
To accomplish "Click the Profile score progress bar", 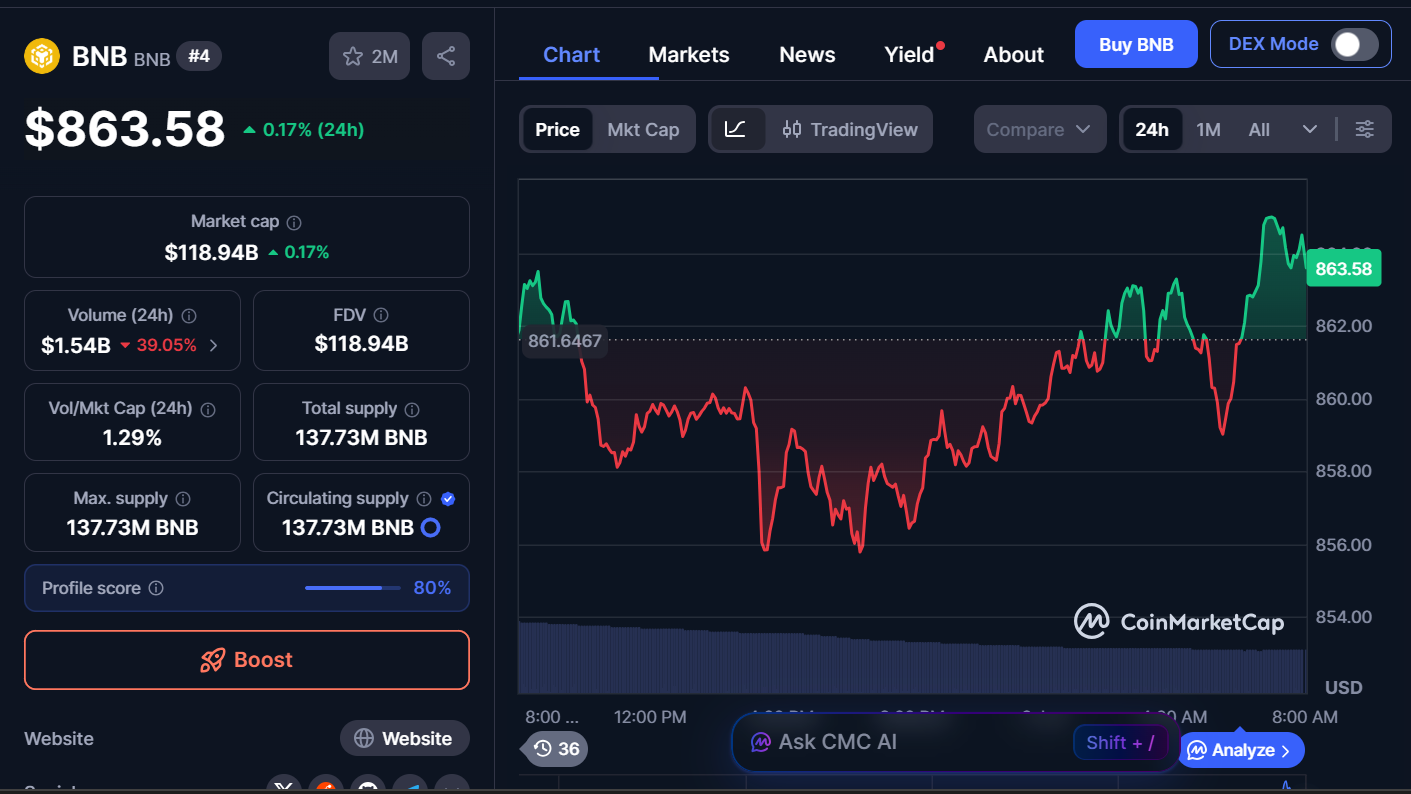I will point(351,588).
